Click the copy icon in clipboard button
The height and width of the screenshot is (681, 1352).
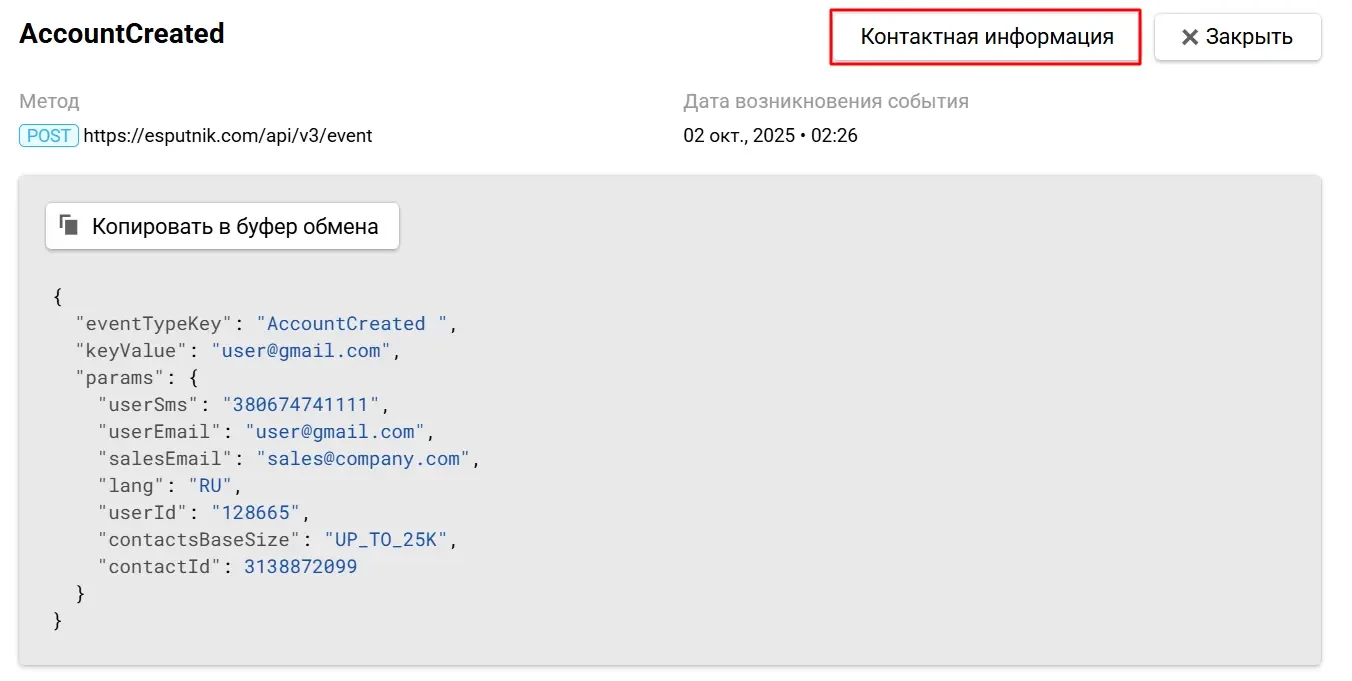pos(69,225)
